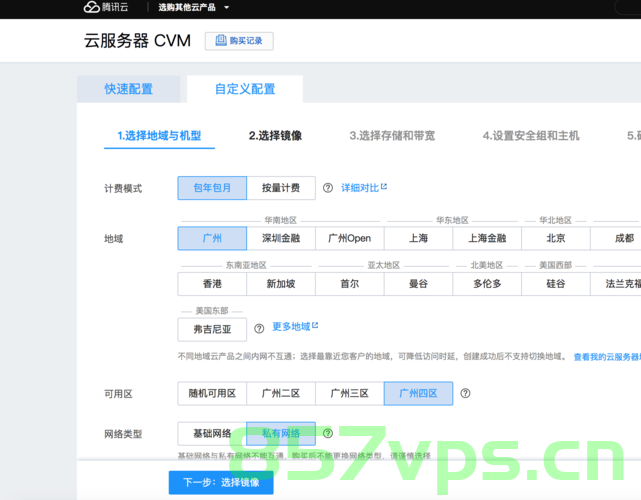Viewport: 641px width, 500px height.
Task: Choose 新加坡 region
Action: pos(281,284)
